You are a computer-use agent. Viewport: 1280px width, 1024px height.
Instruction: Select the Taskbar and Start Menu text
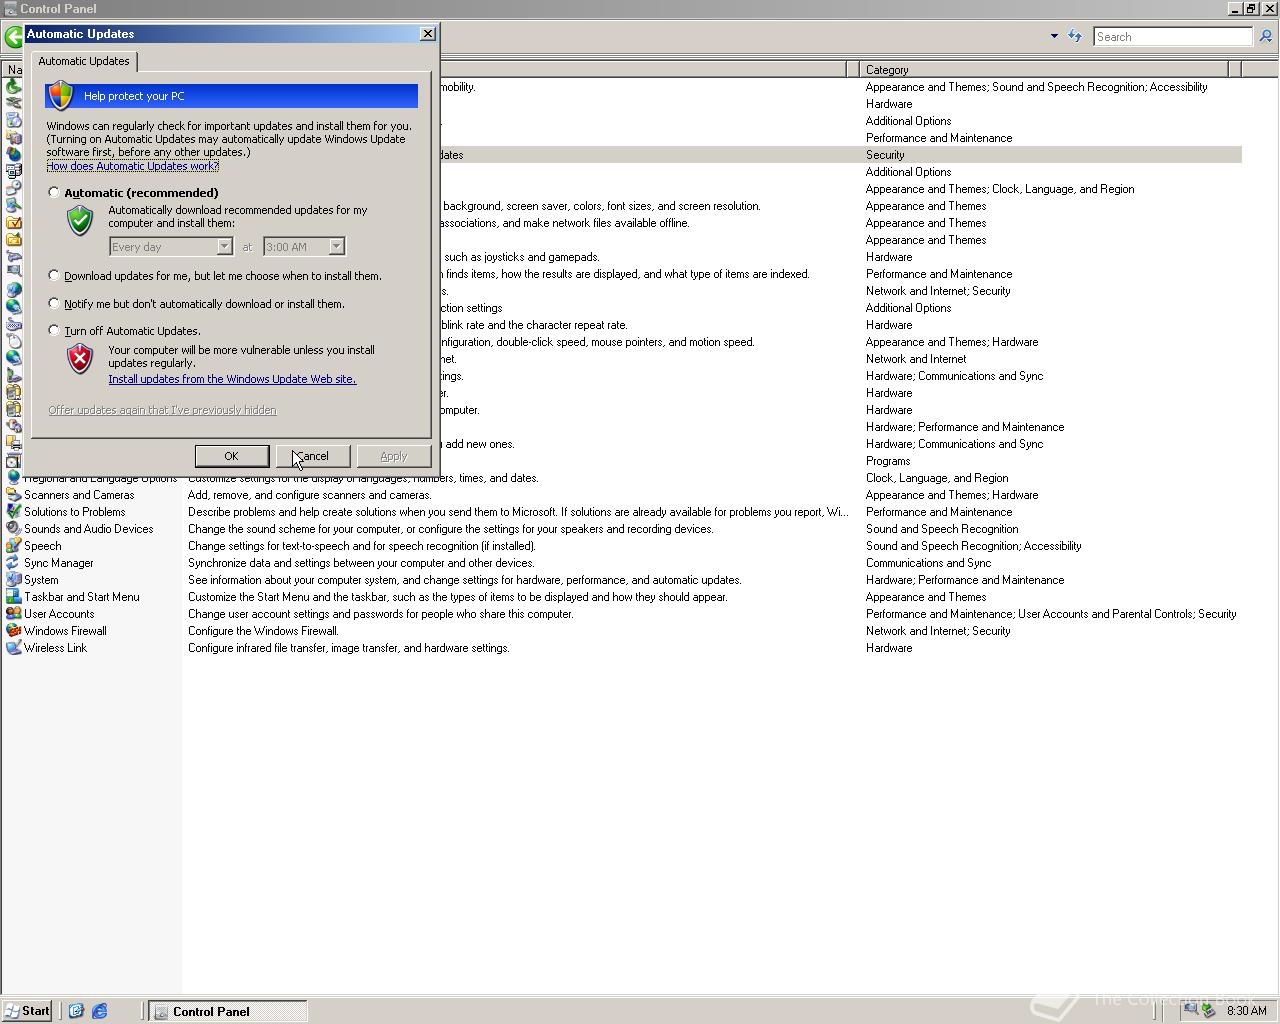tap(82, 597)
